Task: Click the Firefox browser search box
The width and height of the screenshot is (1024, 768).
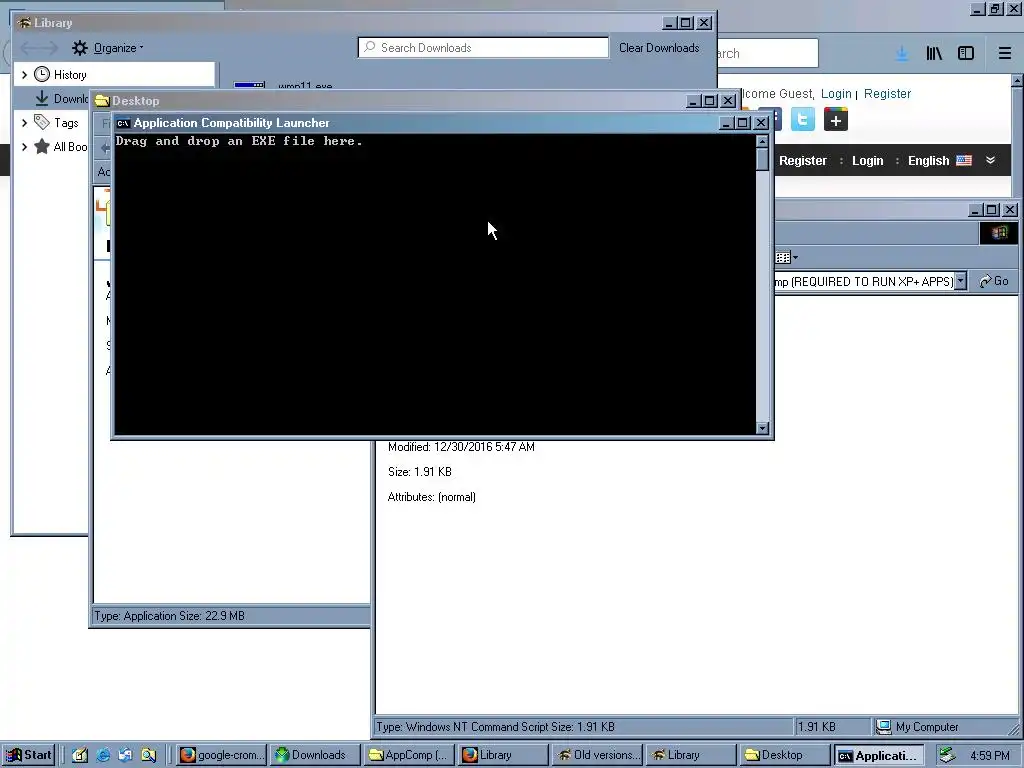Action: [767, 53]
